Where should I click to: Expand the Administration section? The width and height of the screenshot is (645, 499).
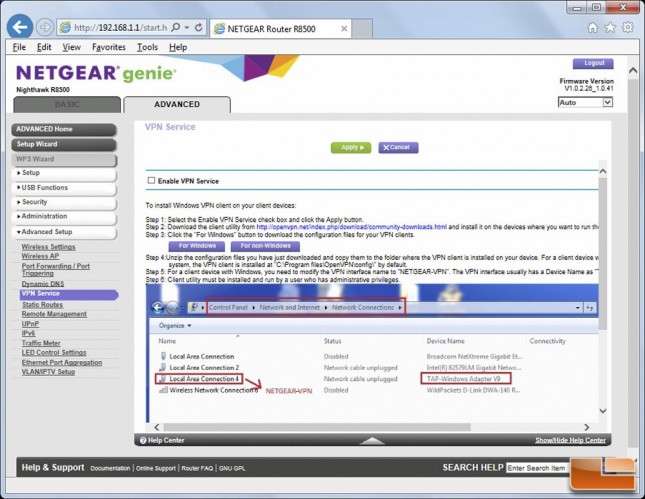pyautogui.click(x=64, y=216)
